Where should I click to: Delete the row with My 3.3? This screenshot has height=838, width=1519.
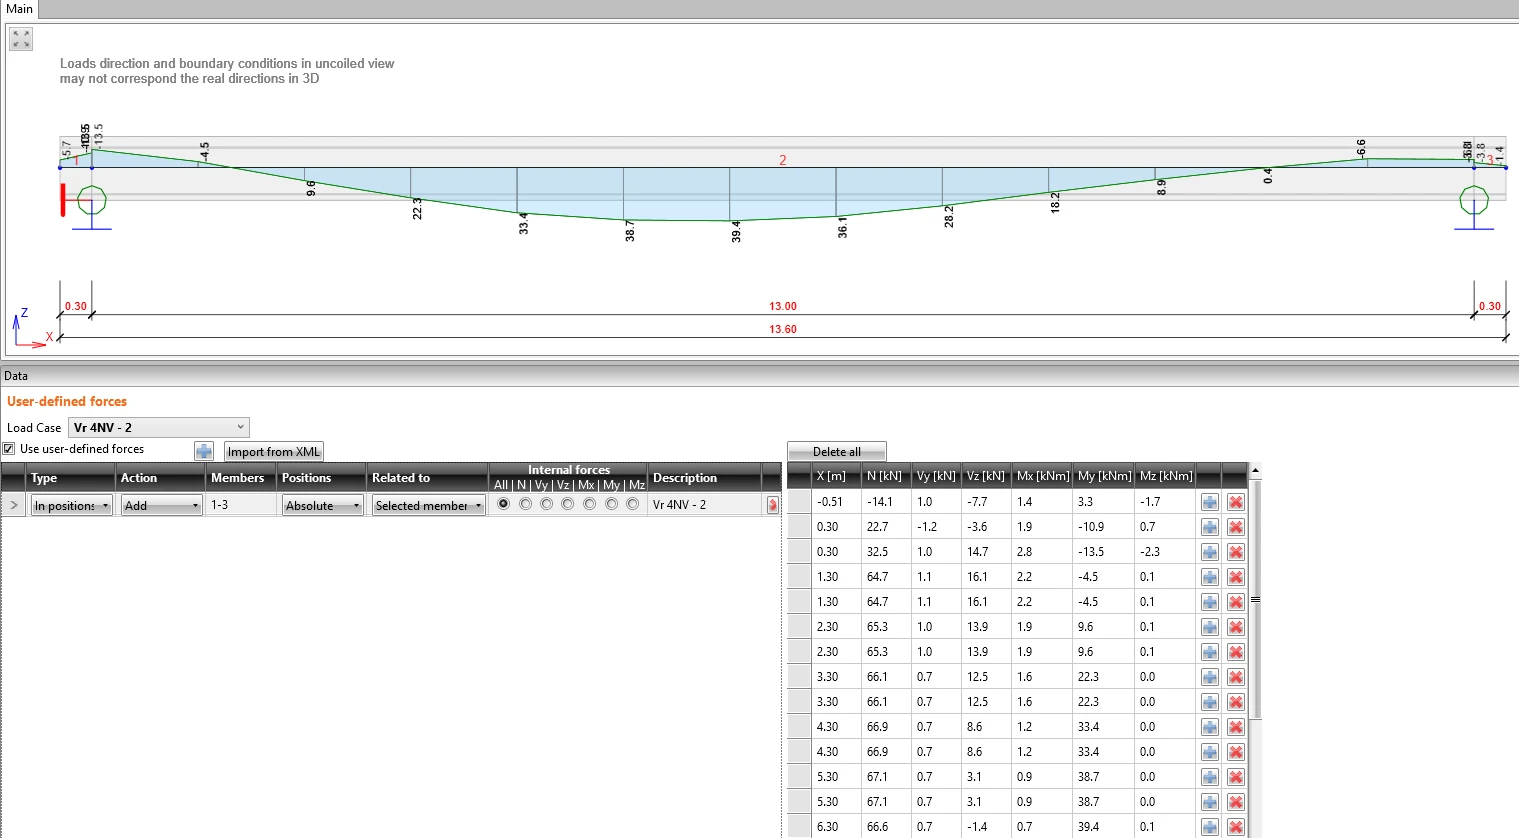point(1236,502)
